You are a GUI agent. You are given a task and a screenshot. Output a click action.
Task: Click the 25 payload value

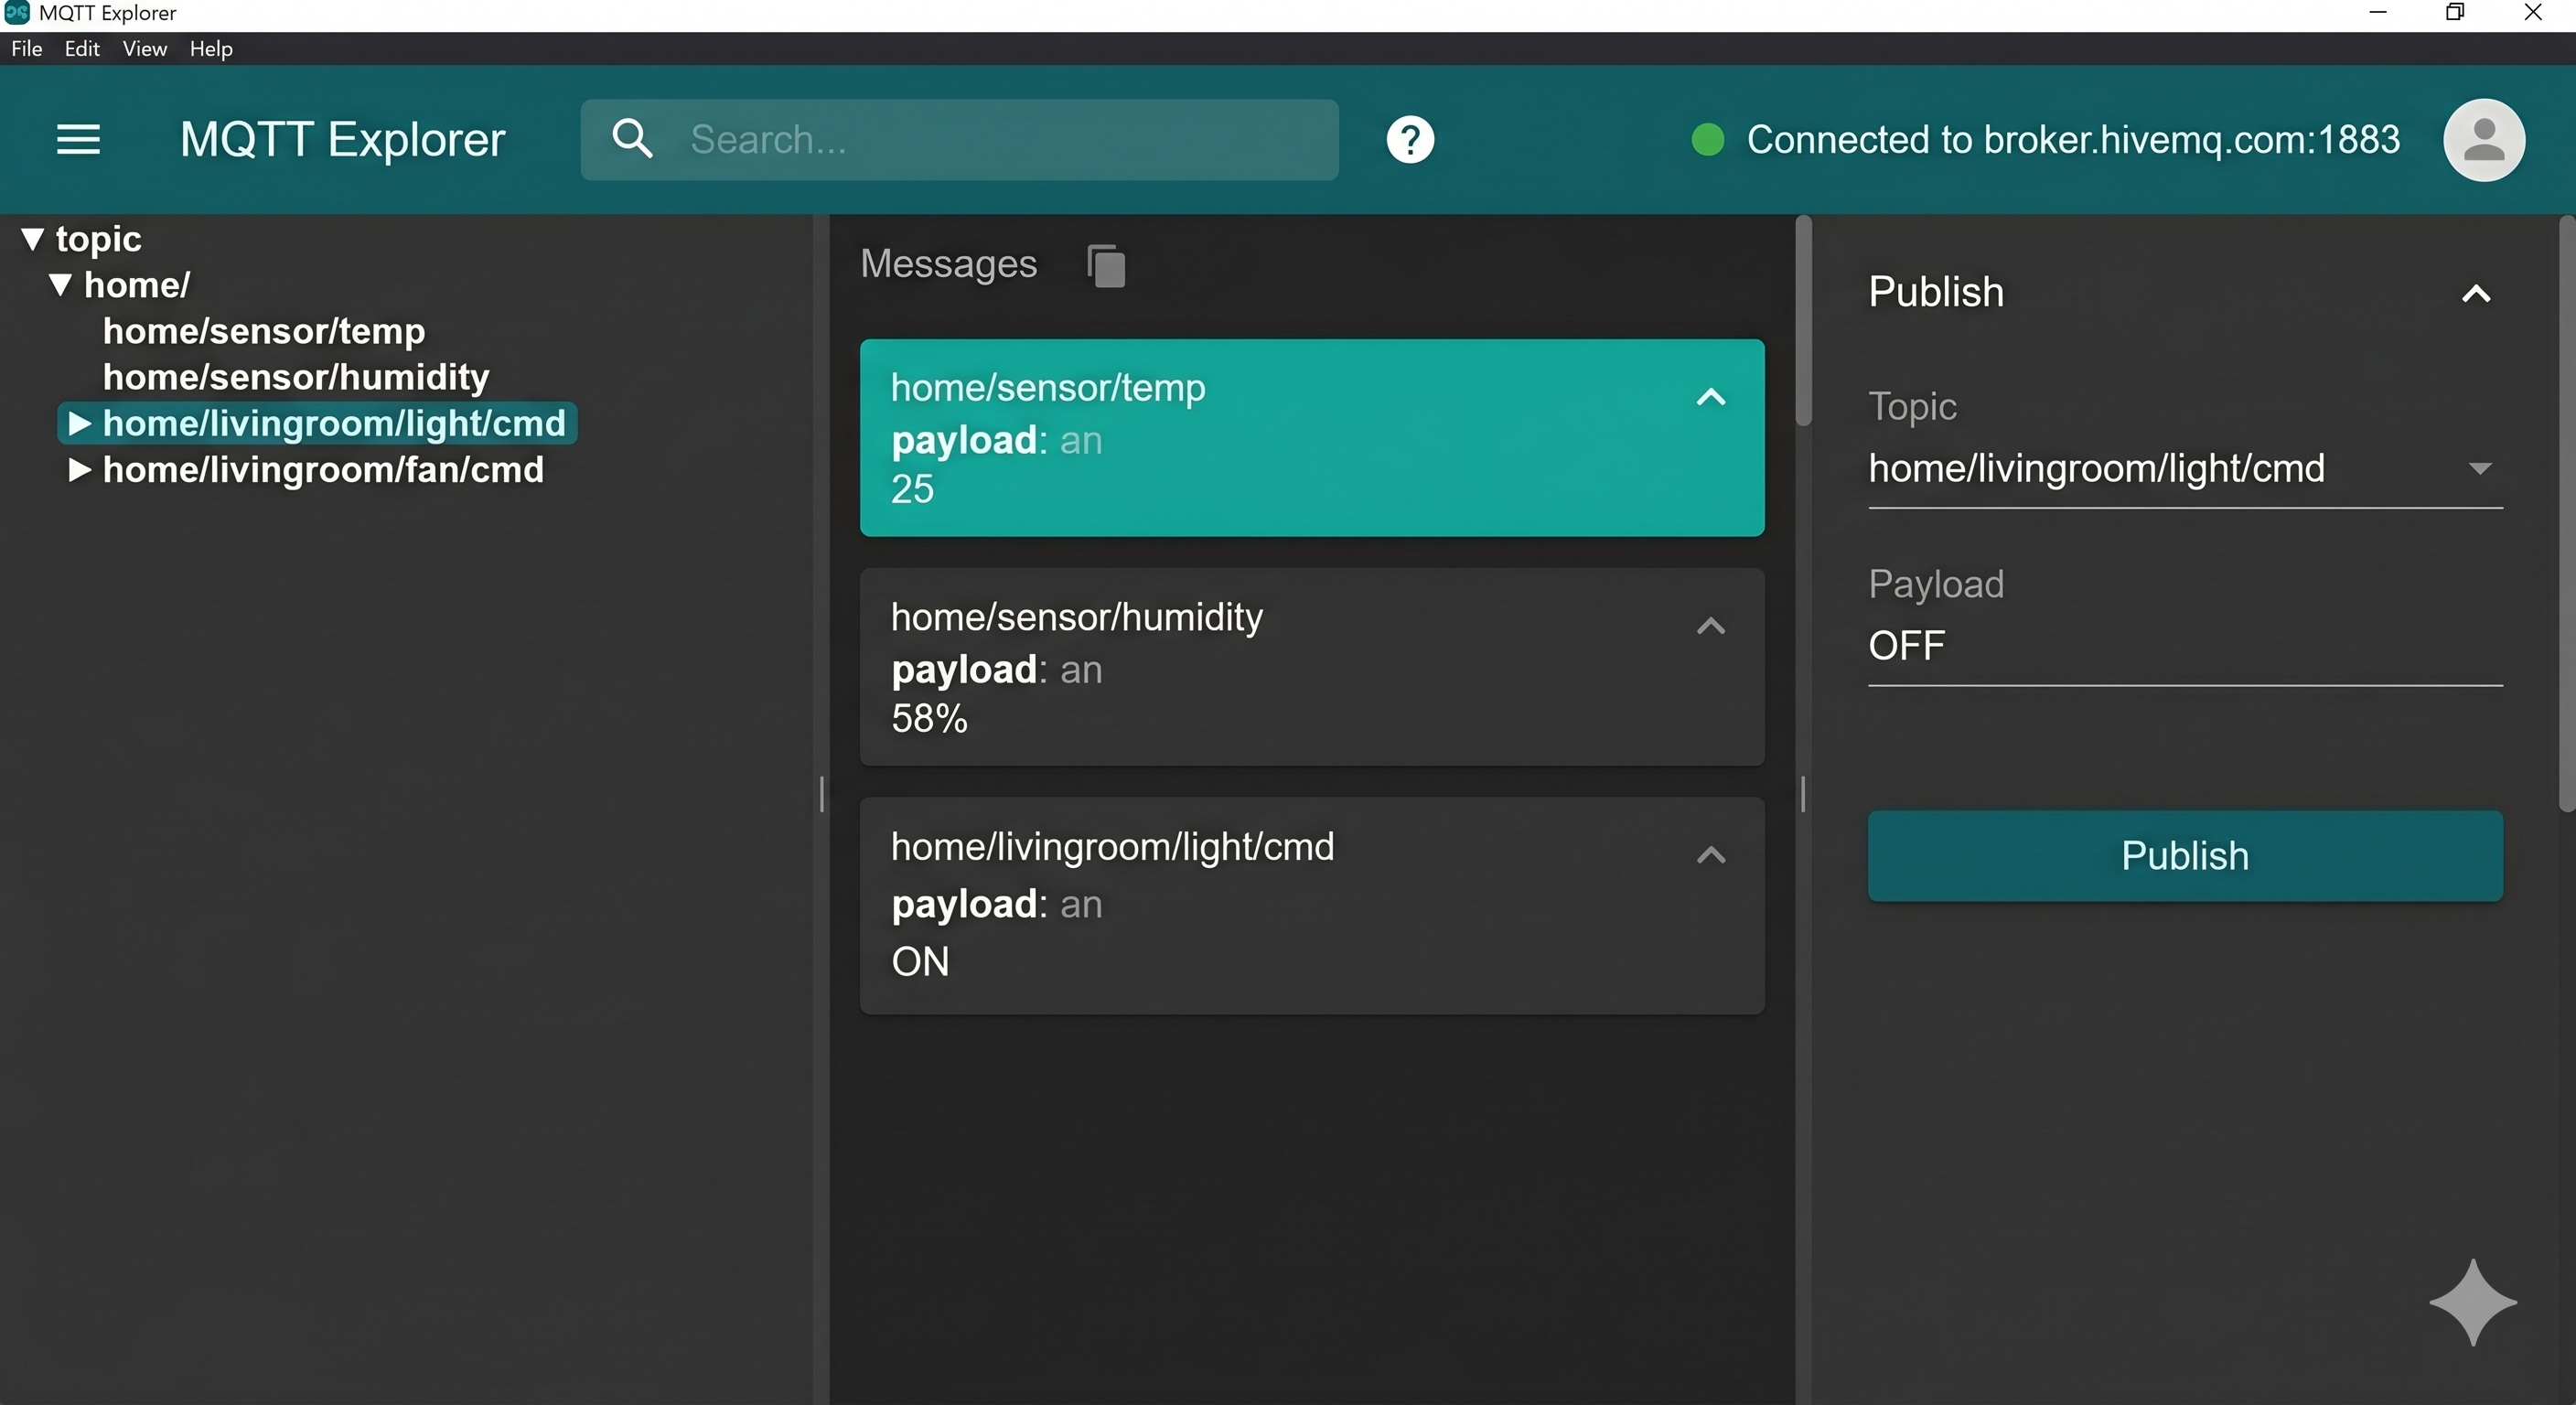[x=912, y=489]
